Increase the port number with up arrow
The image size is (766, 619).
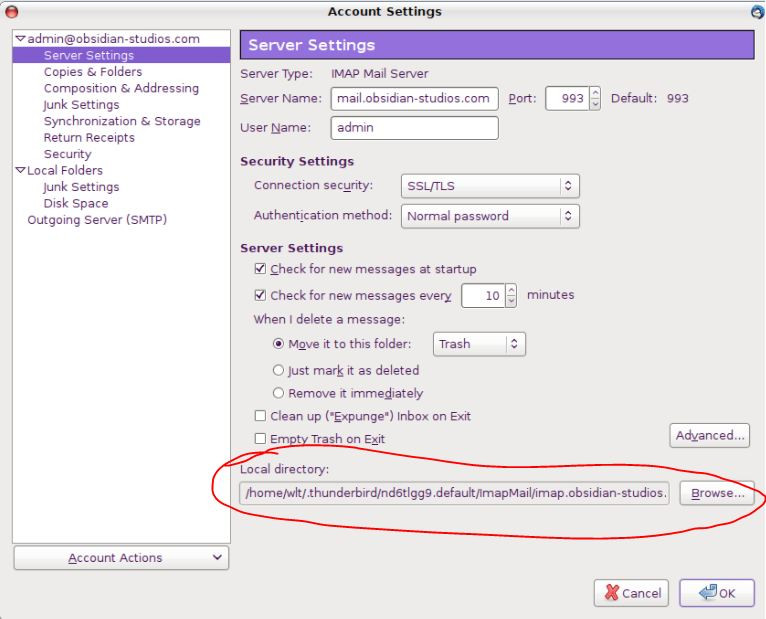[x=595, y=93]
